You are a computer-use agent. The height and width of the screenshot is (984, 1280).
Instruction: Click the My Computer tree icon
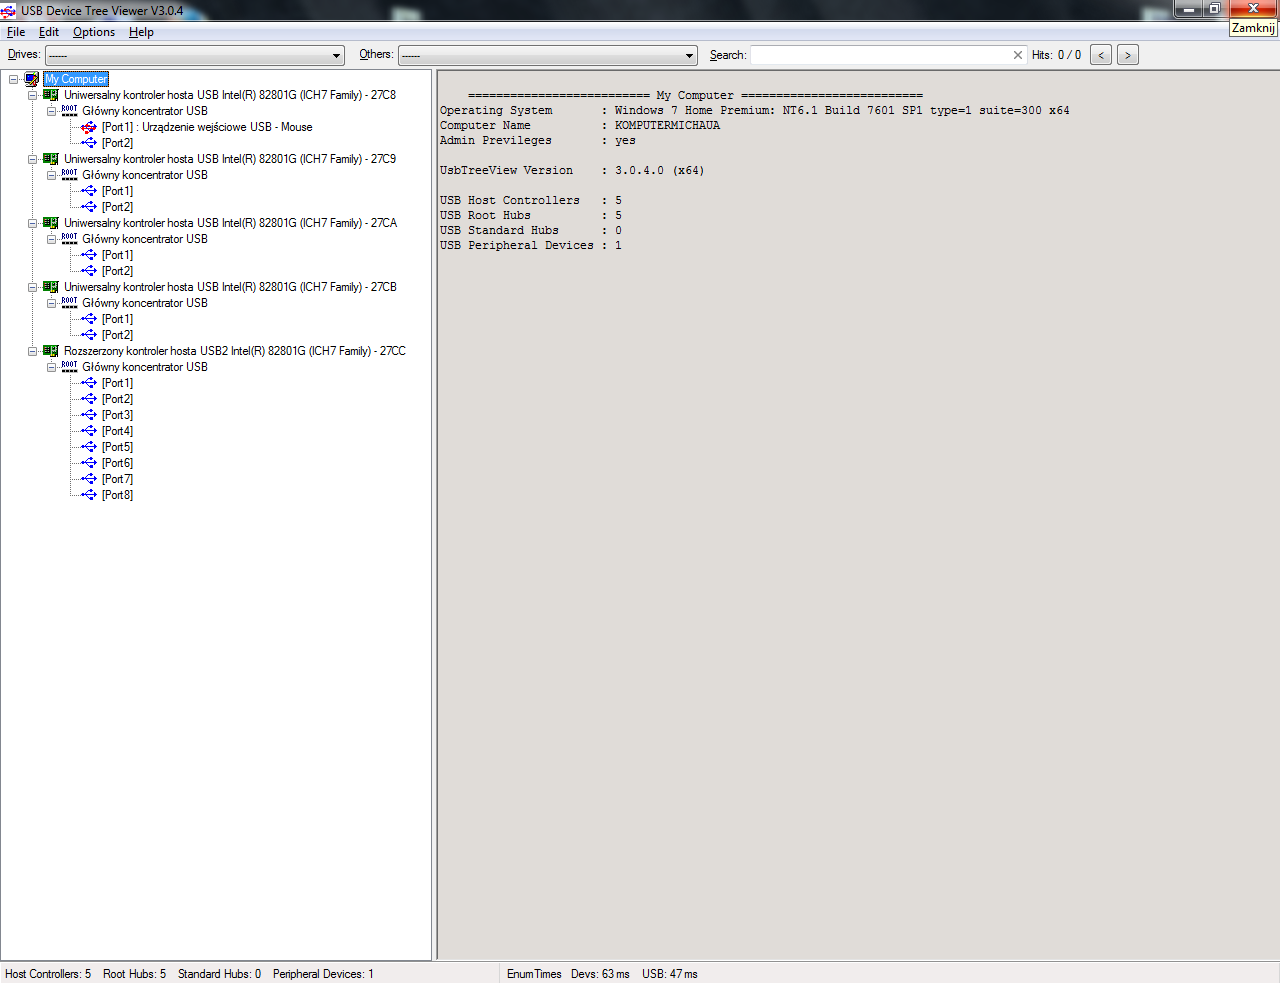point(32,79)
